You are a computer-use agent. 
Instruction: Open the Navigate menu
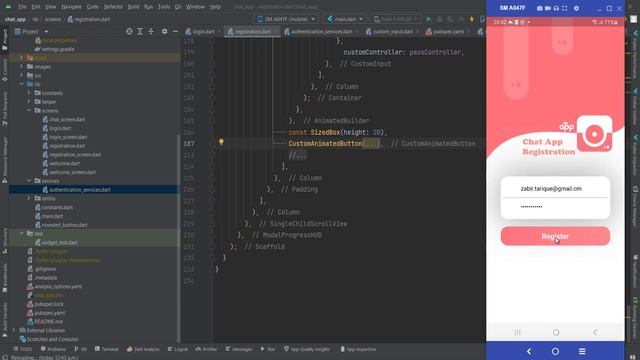click(71, 7)
